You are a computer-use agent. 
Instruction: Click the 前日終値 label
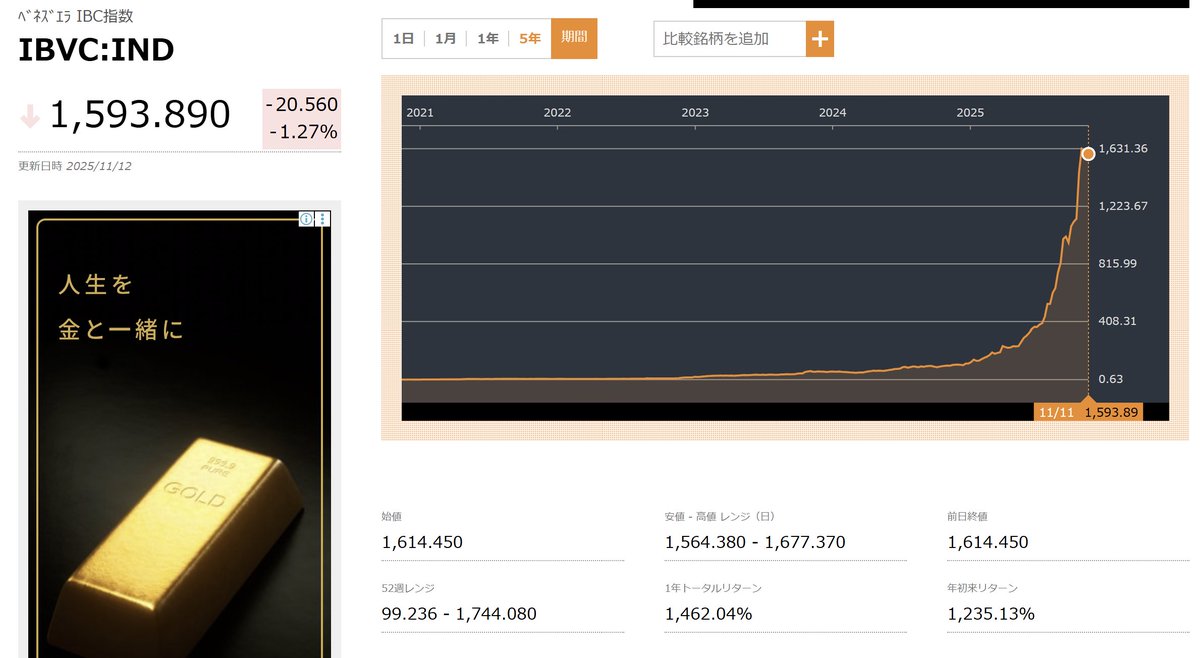point(967,517)
